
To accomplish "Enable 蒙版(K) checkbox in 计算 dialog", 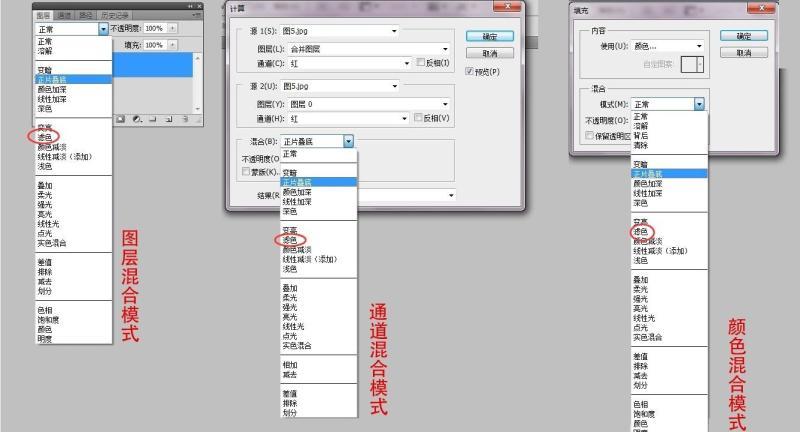I will pos(245,172).
